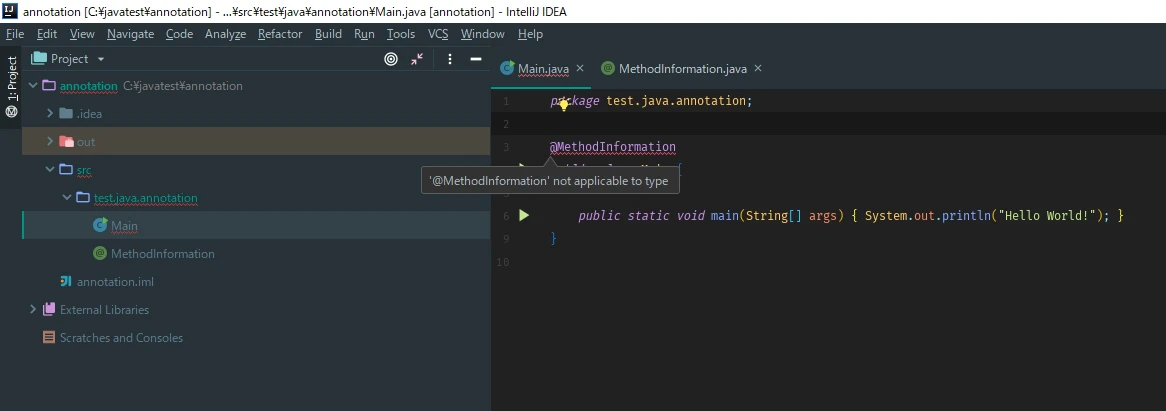
Task: Click the .idea folder icon
Action: tap(65, 114)
